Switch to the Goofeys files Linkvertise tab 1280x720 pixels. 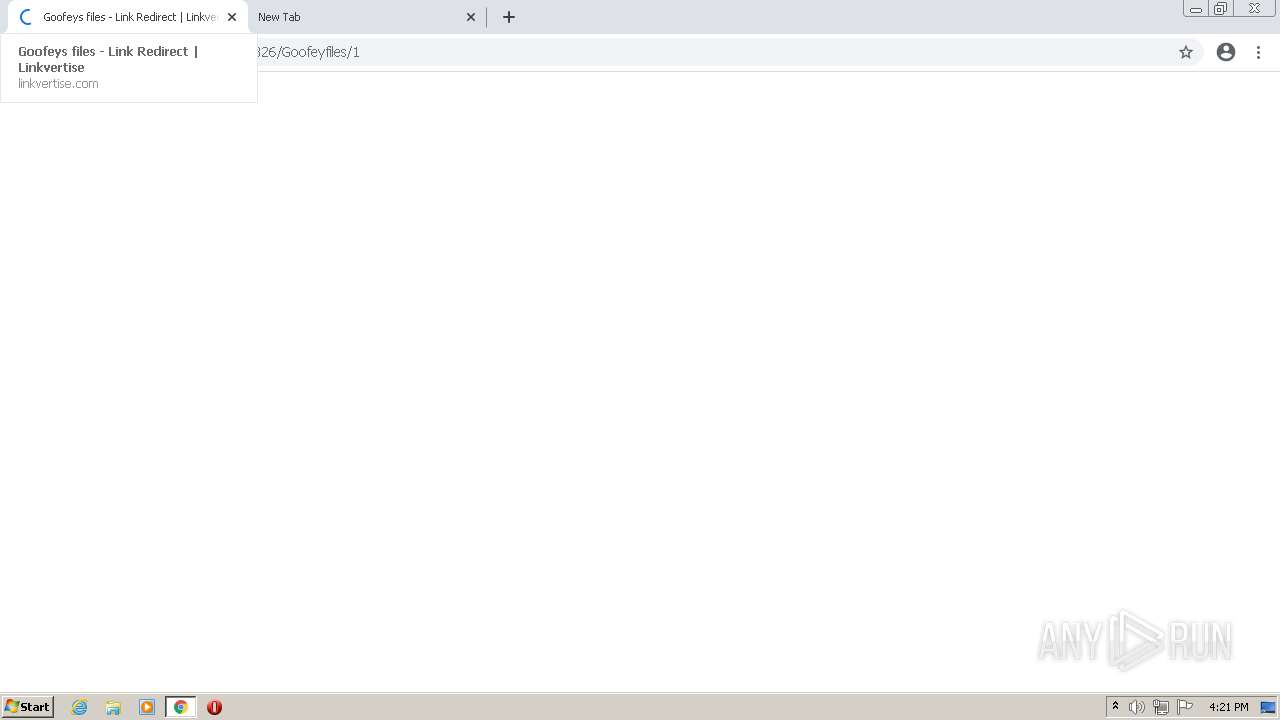click(128, 17)
